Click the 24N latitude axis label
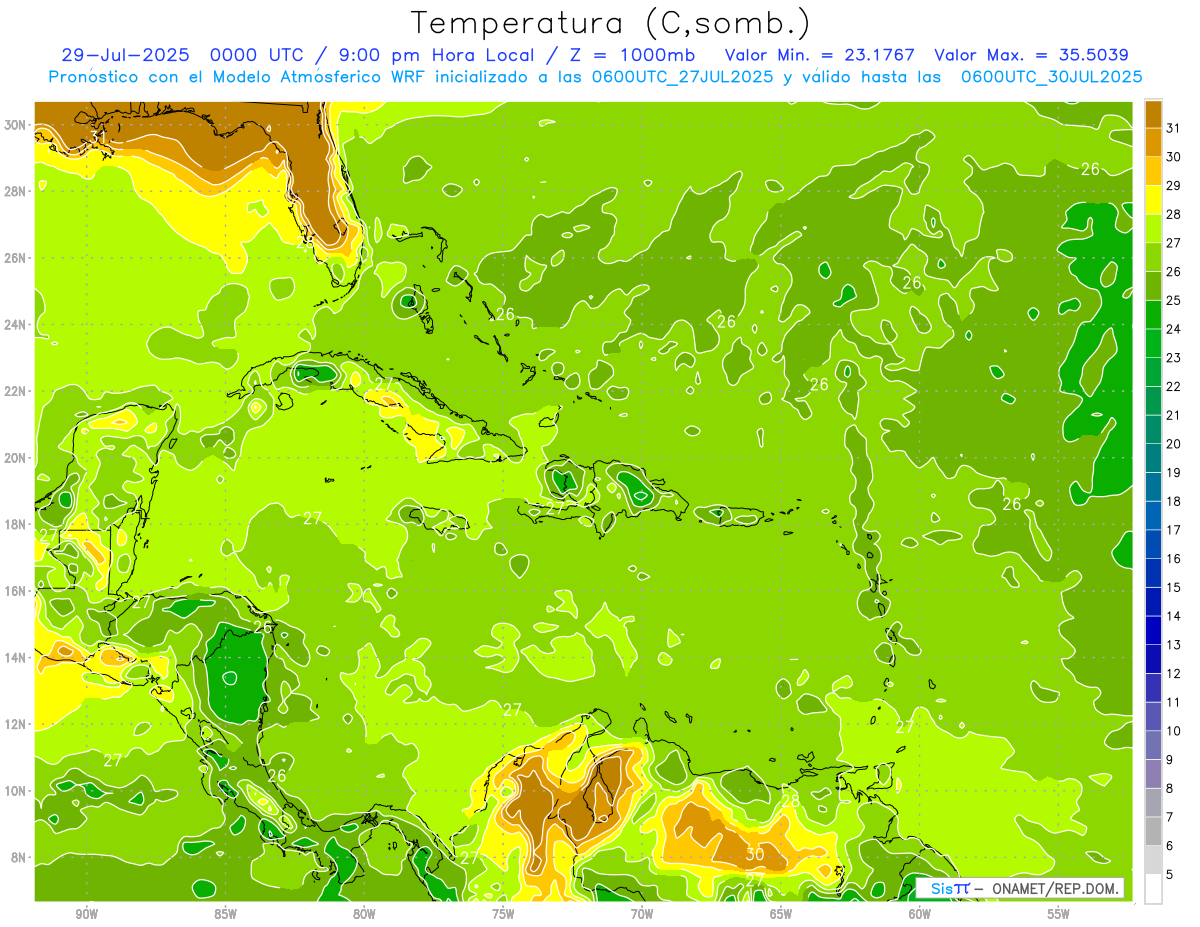 pos(16,325)
